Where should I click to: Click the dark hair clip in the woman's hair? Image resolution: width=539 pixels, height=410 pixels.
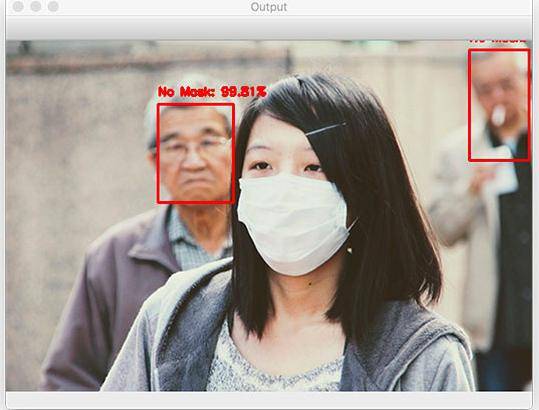click(325, 129)
